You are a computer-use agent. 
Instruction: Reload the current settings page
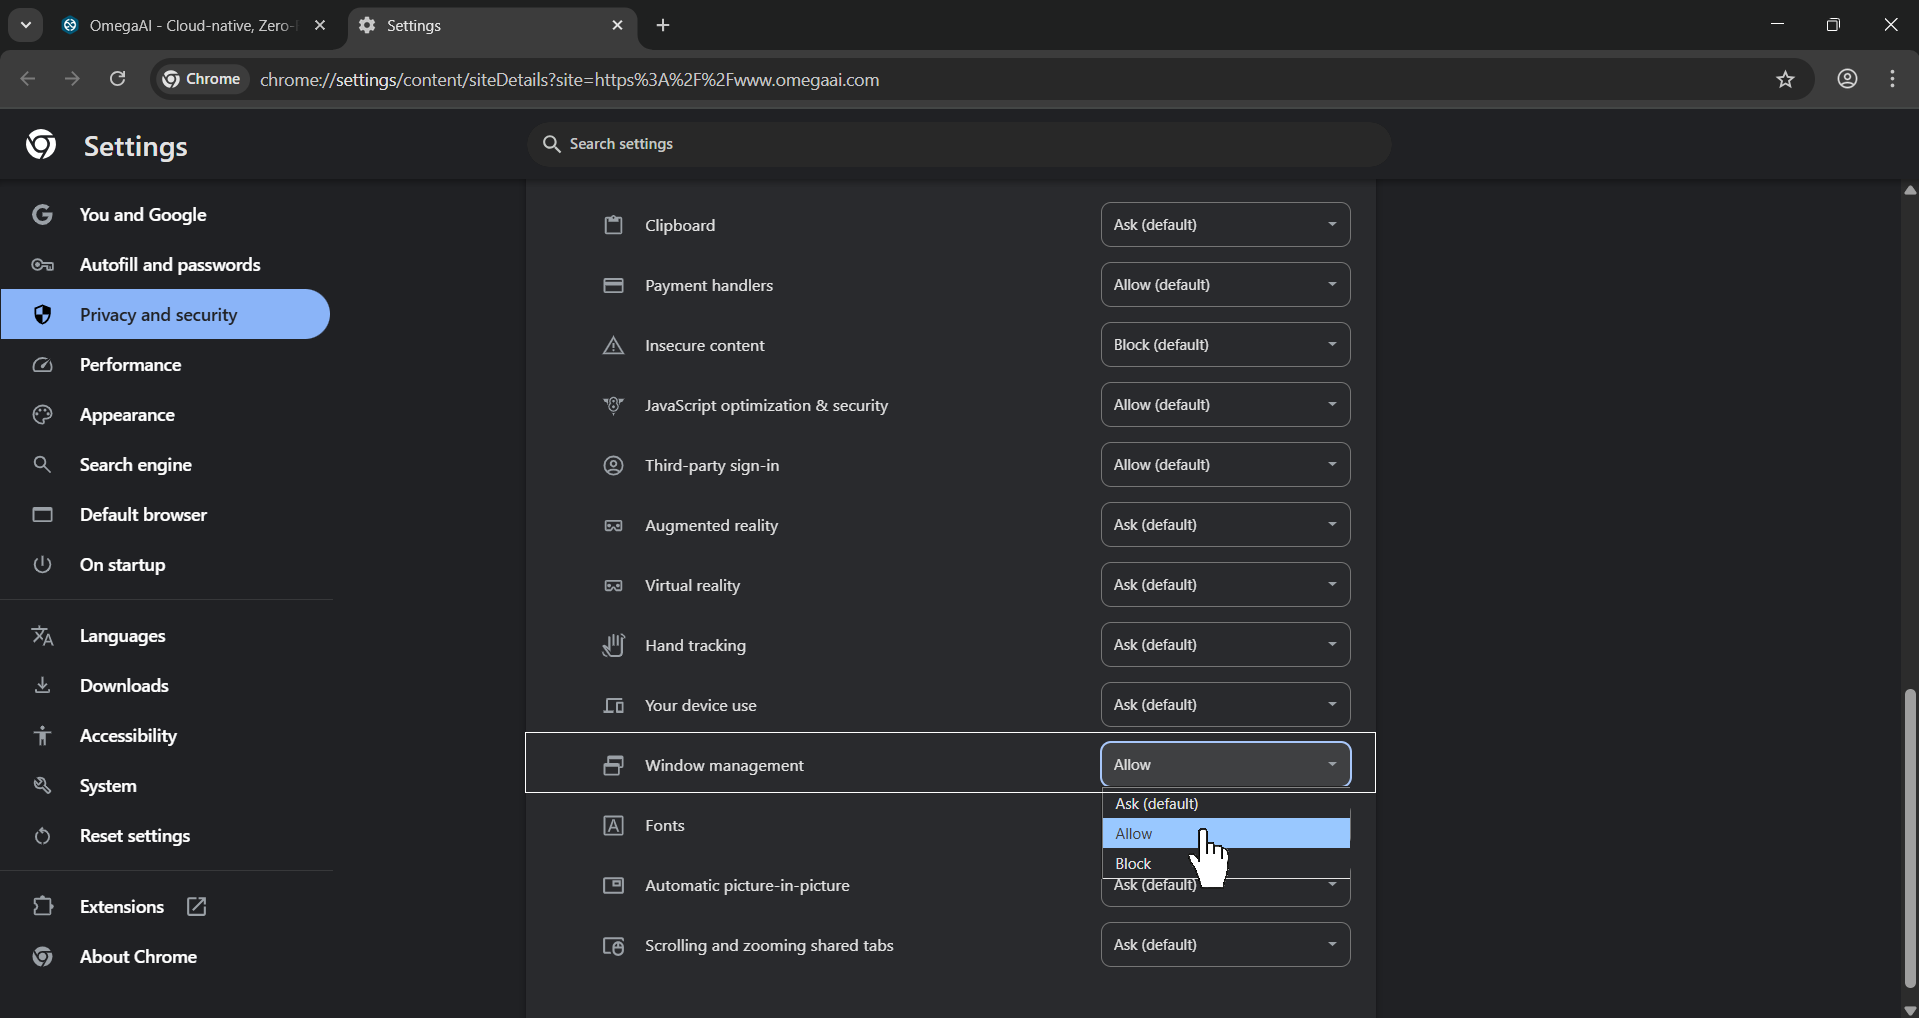pos(117,79)
